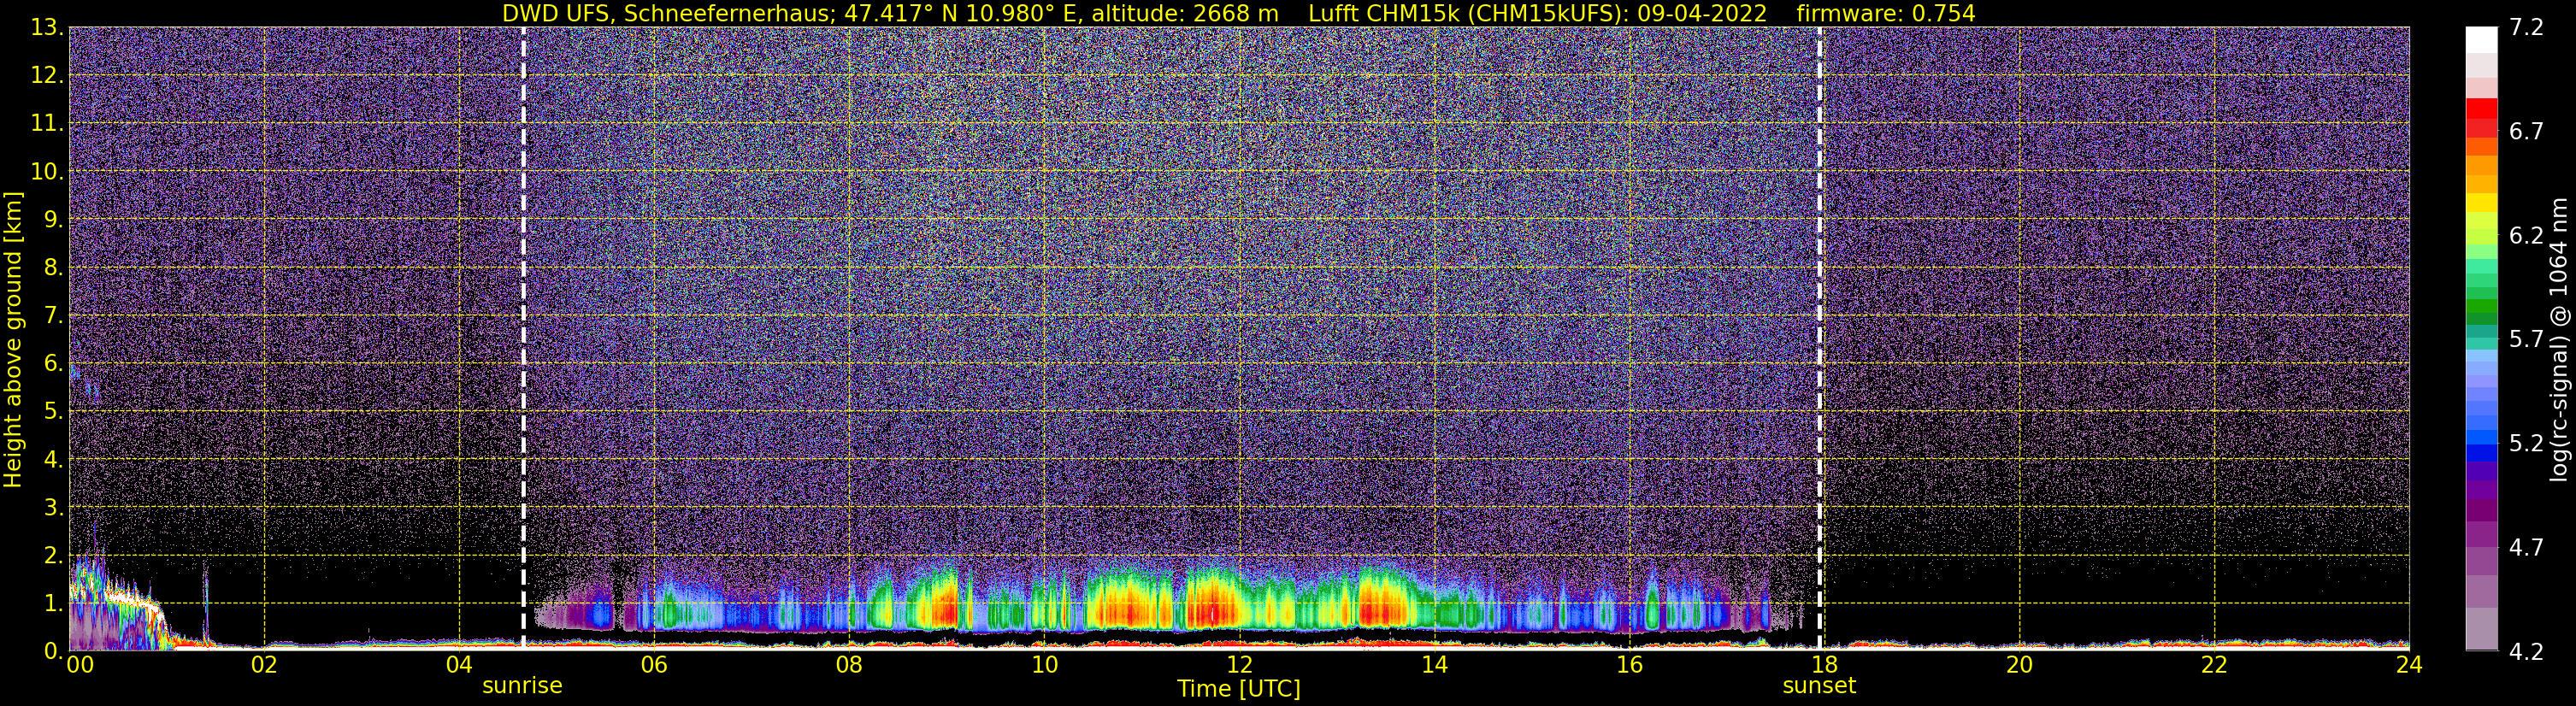Click the white dashed sunset marker line
Image resolution: width=2576 pixels, height=706 pixels.
tap(1819, 338)
